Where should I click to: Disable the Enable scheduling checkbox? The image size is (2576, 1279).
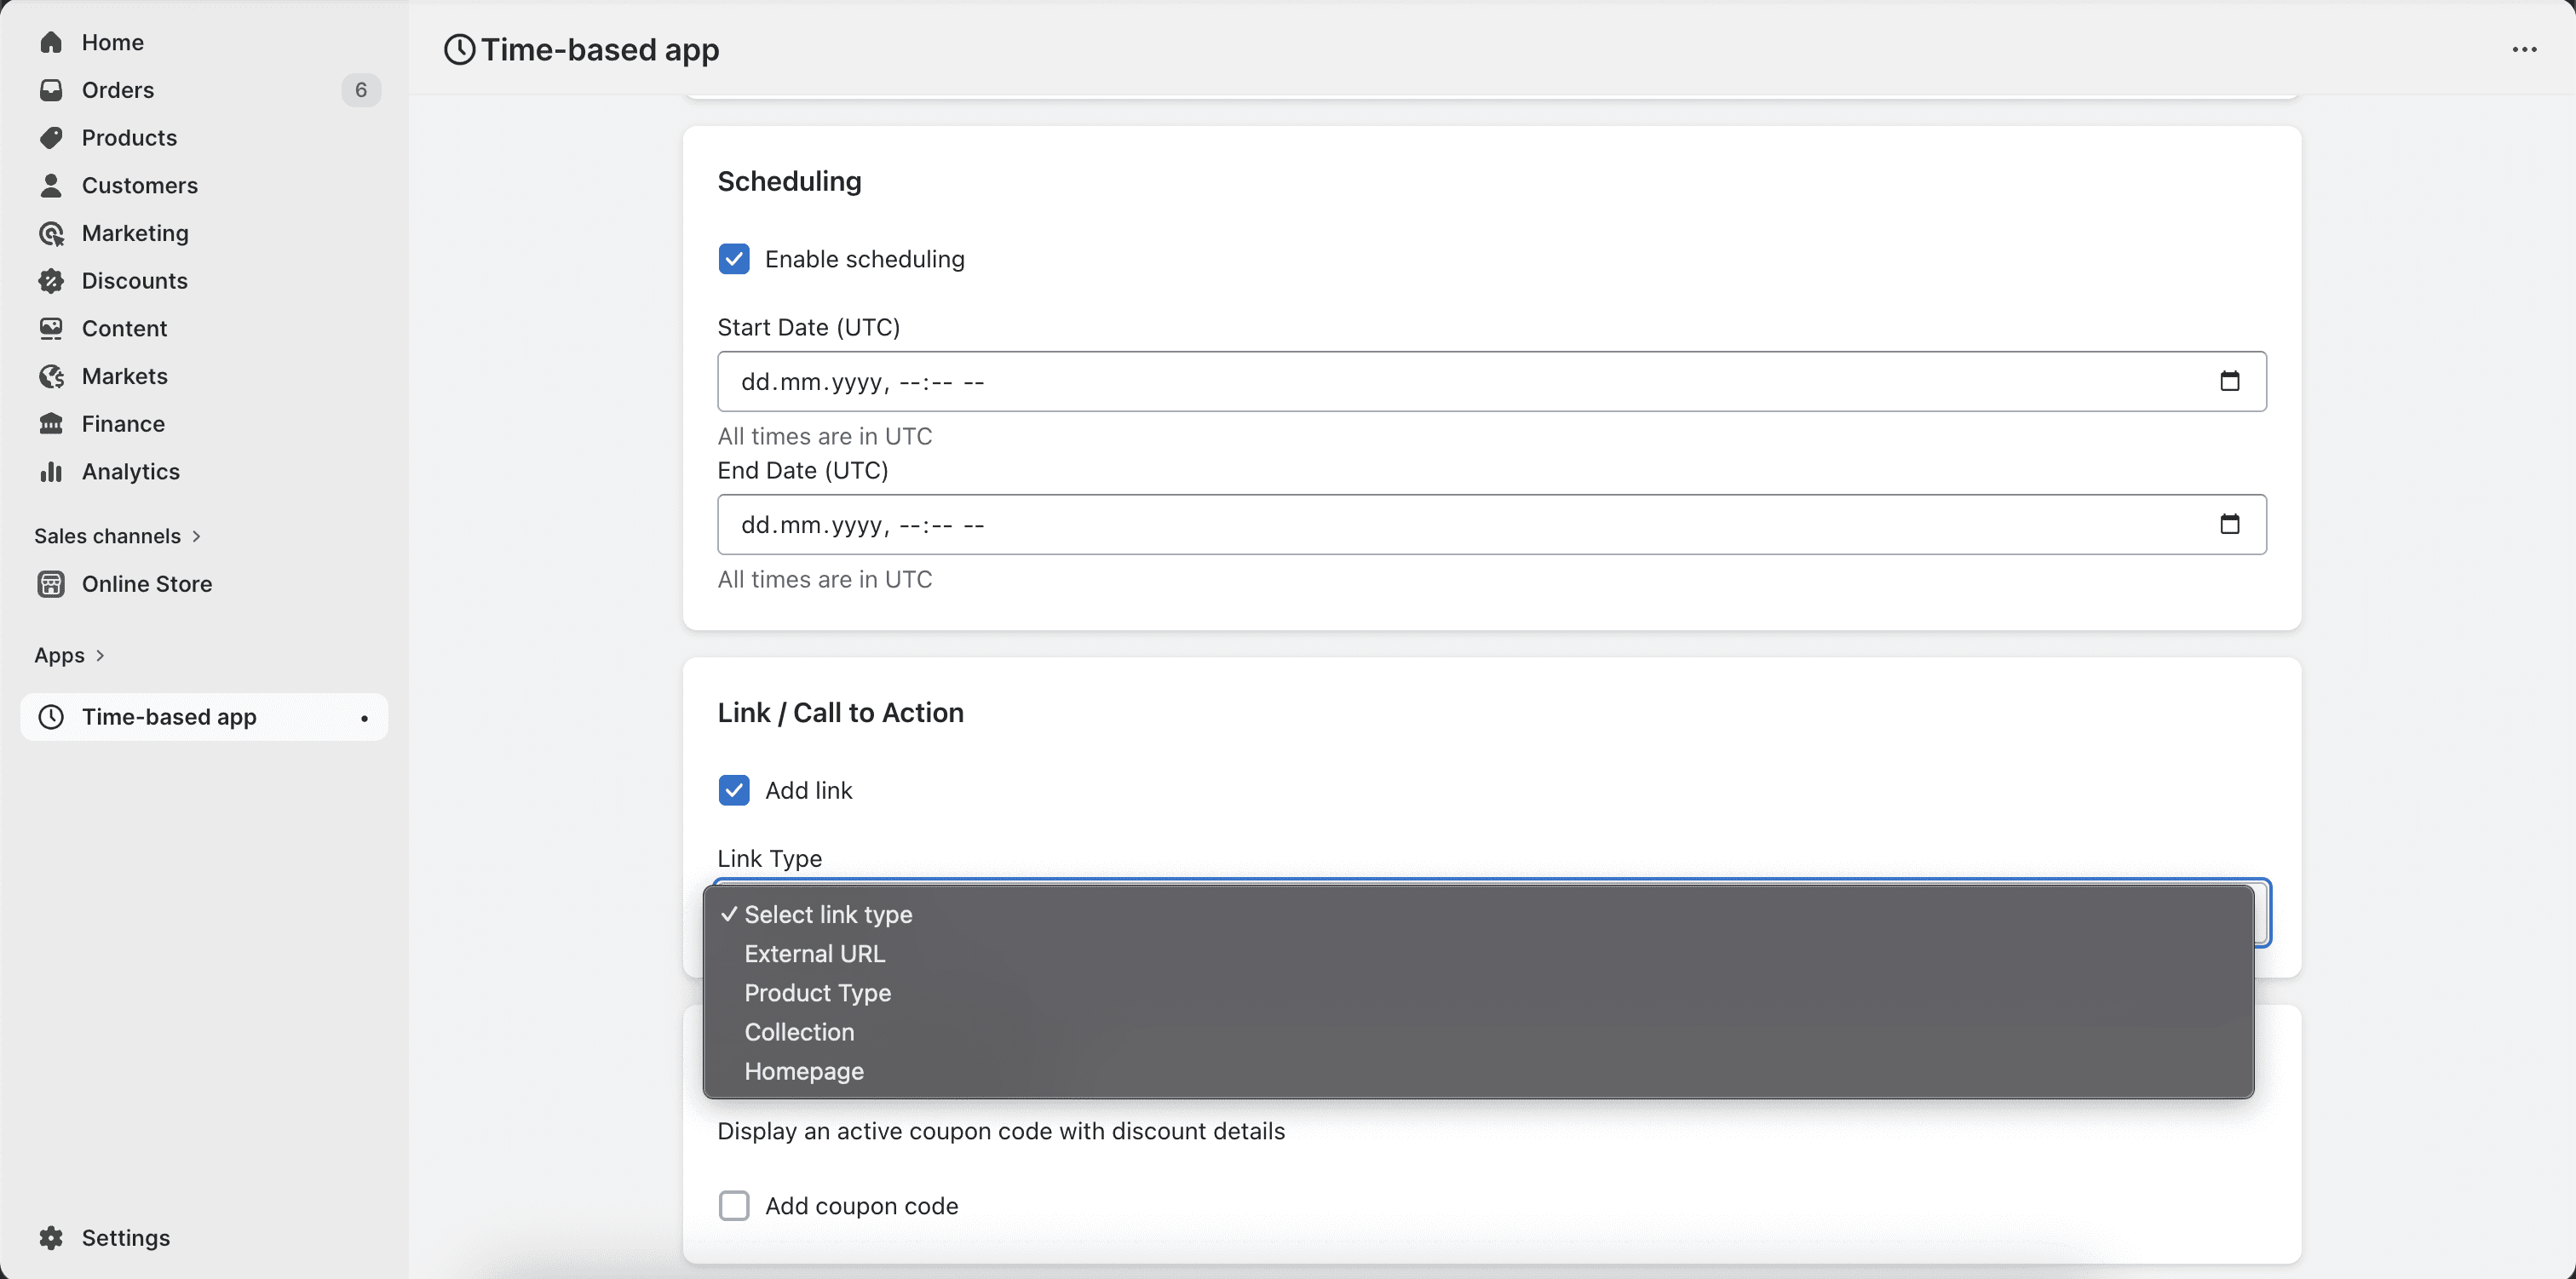734,258
